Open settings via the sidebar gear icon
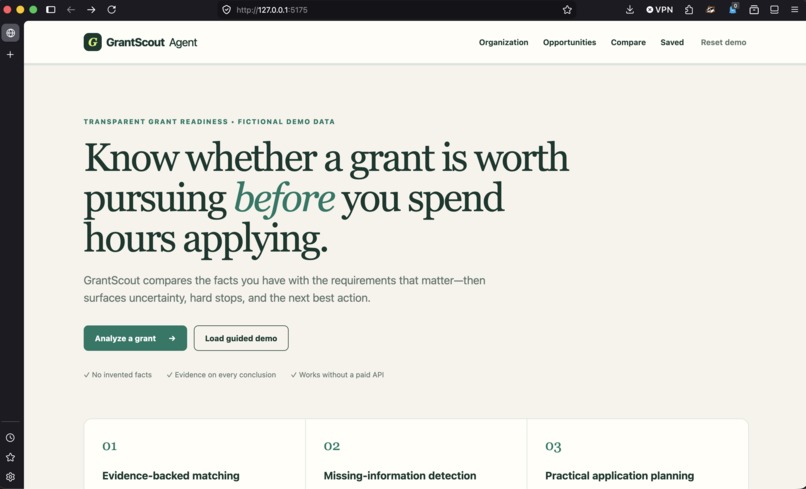 (x=10, y=477)
